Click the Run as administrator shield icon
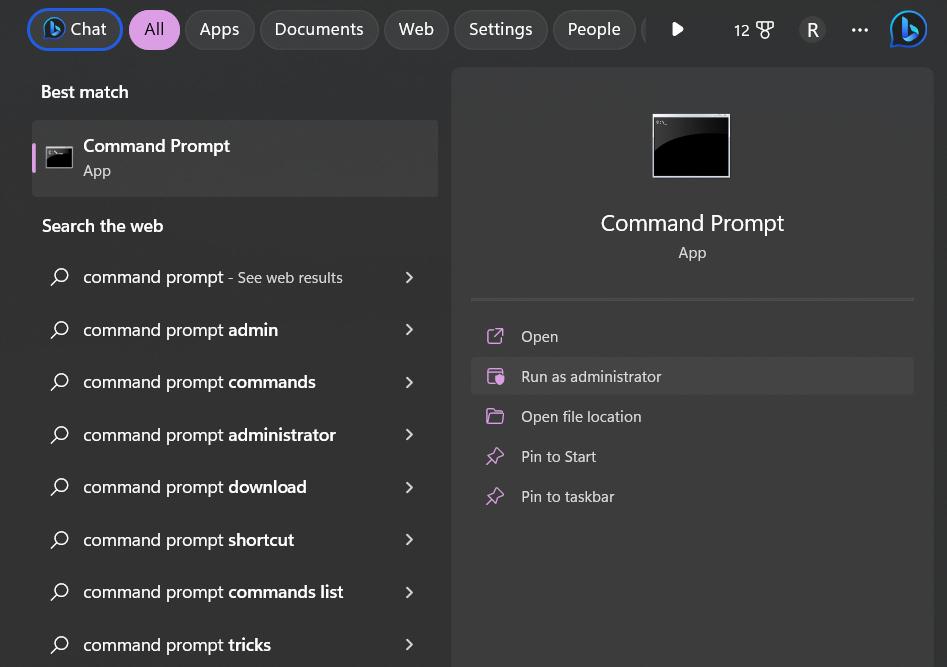This screenshot has width=947, height=667. [x=495, y=376]
